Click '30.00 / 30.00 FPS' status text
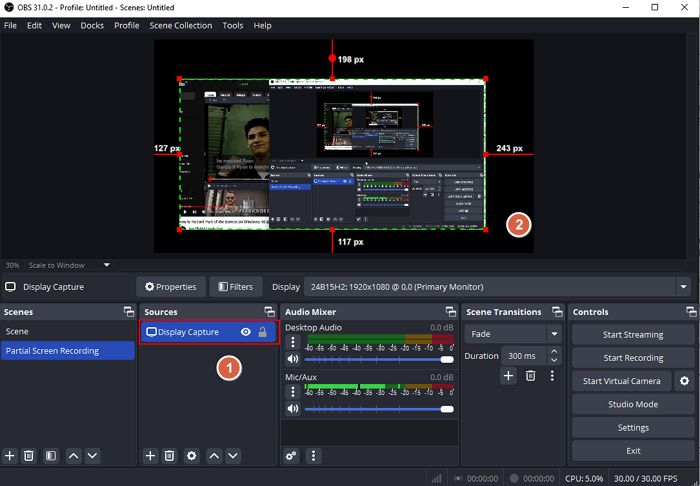Screen dimensions: 700x486 tap(645, 478)
